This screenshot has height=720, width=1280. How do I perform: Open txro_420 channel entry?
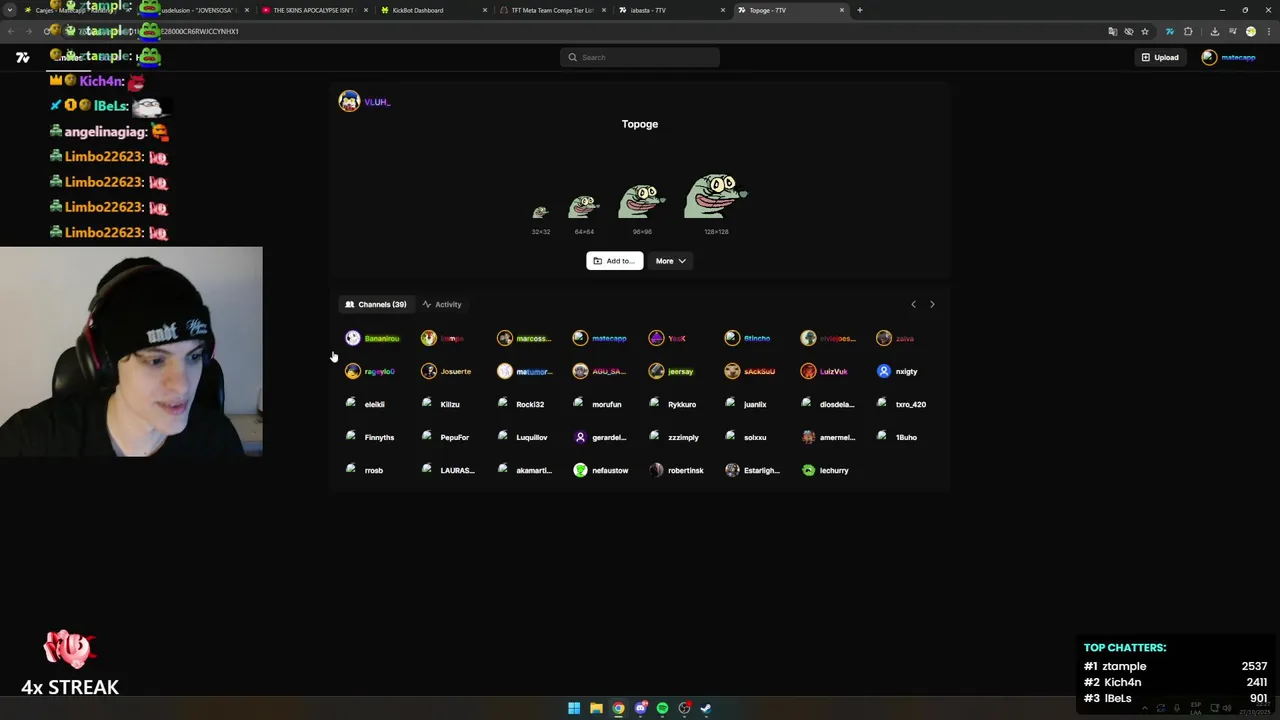coord(902,404)
